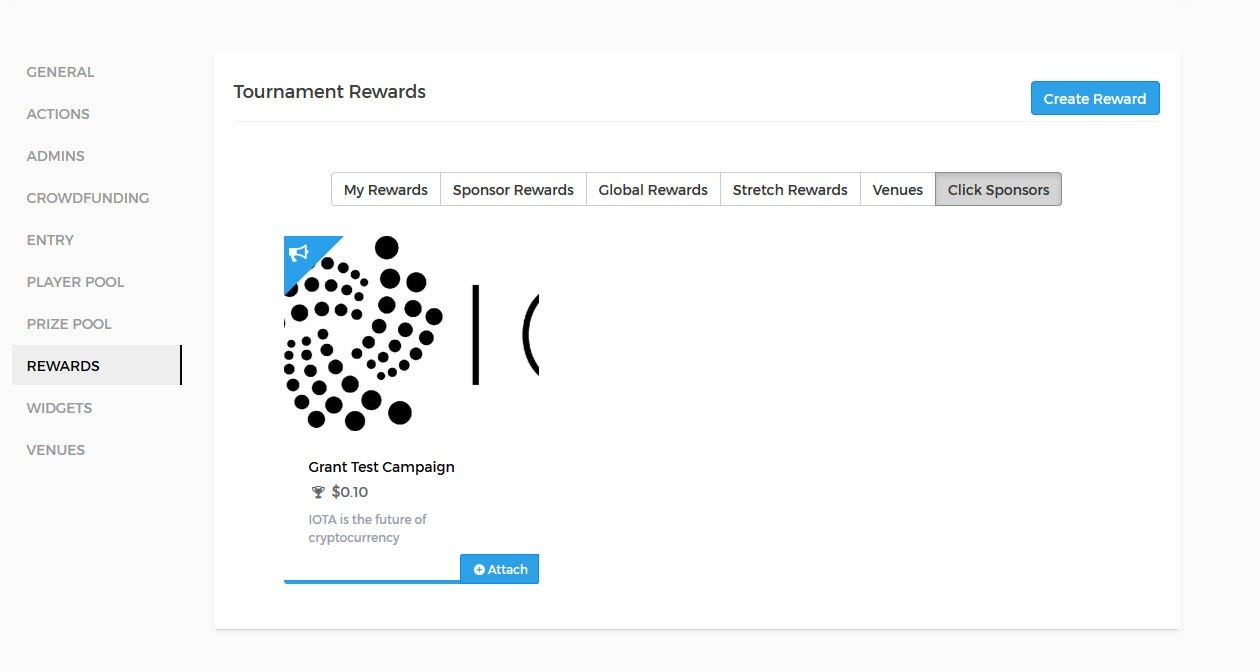
Task: Select the Global Rewards tab
Action: pos(653,189)
